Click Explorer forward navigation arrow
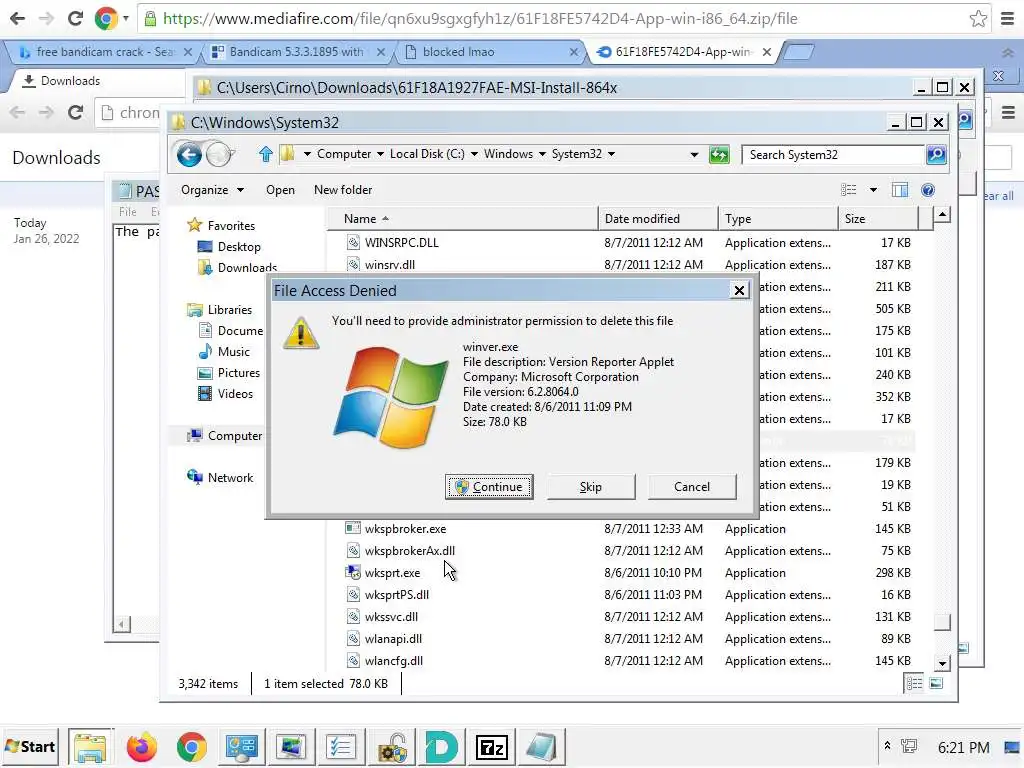The width and height of the screenshot is (1024, 768). [x=219, y=155]
